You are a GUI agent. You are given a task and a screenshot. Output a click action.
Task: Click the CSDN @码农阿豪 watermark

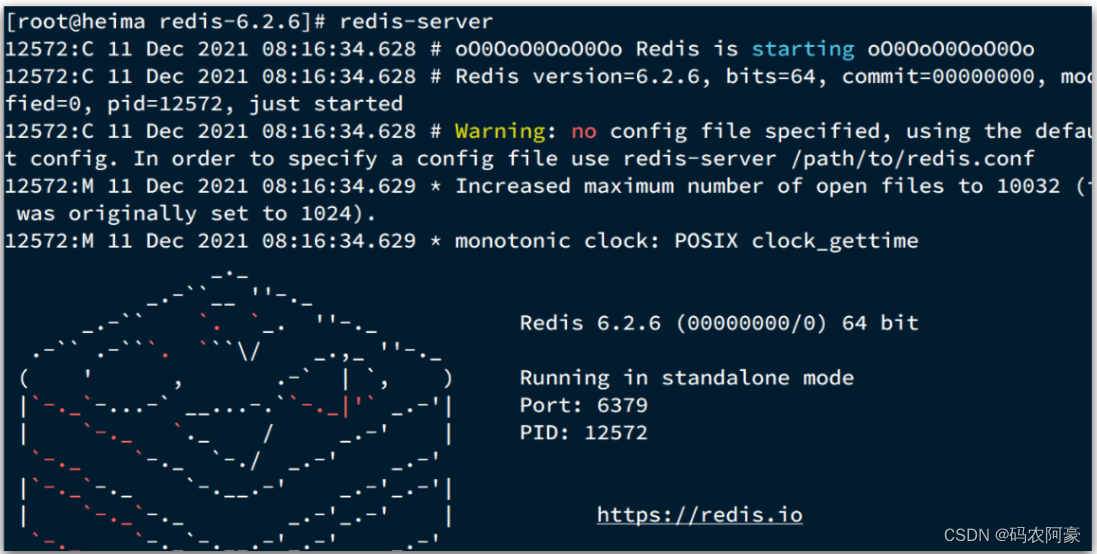[x=1012, y=536]
